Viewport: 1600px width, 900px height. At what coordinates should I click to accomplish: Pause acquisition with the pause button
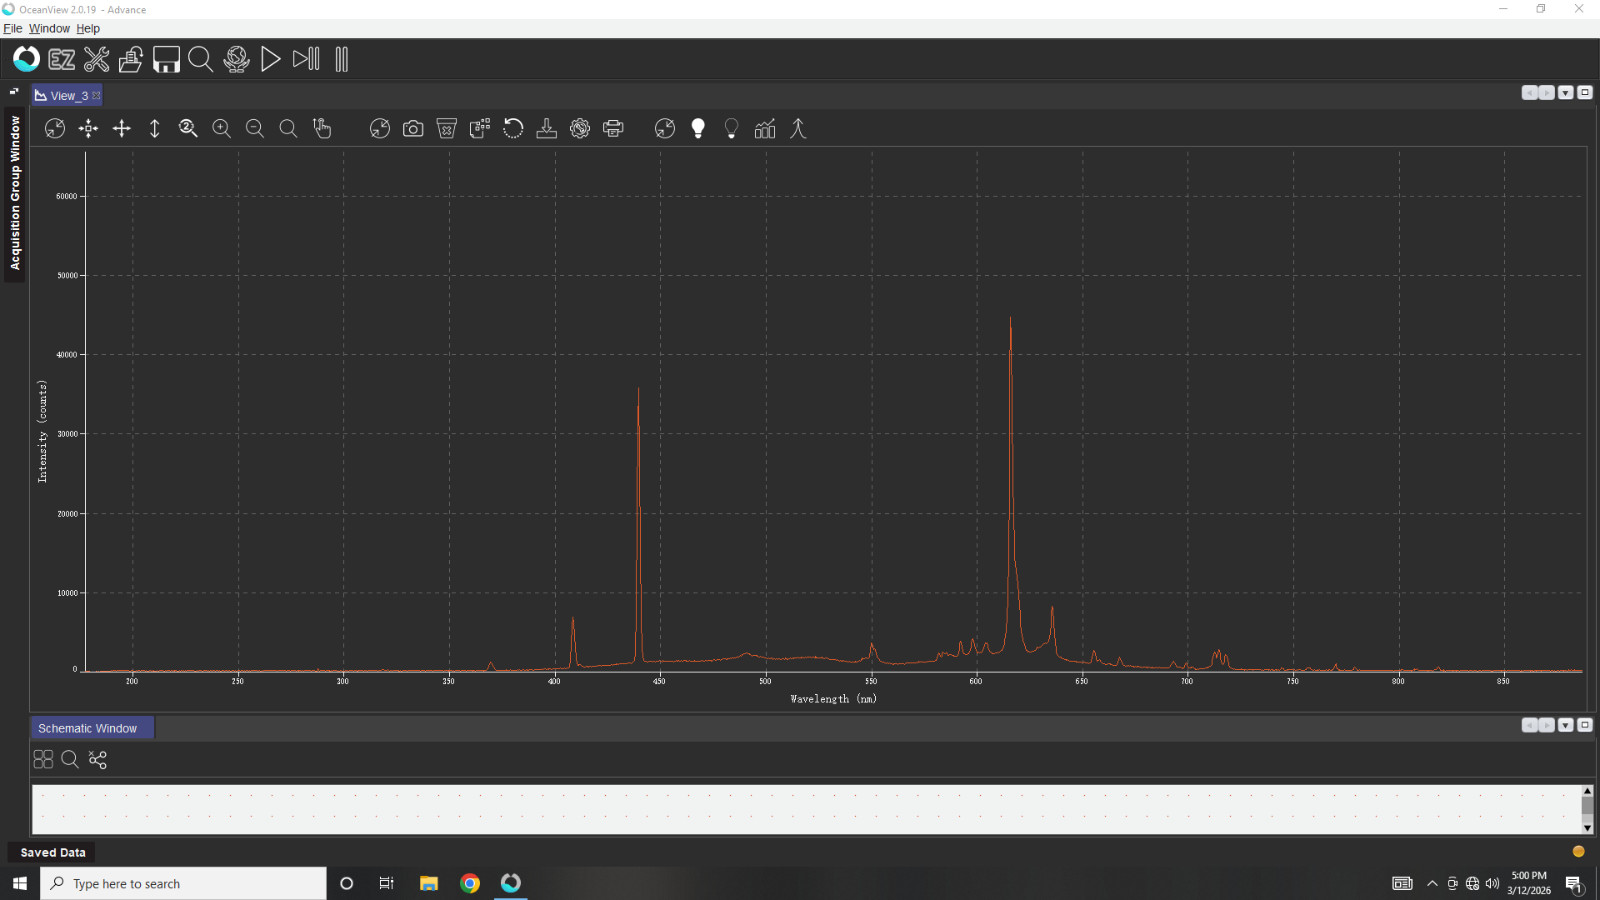[342, 60]
